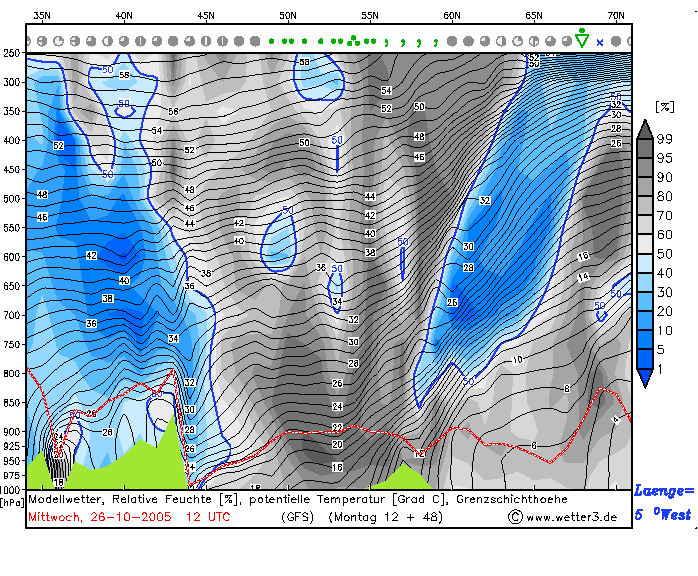Click the contour label 20

(x=337, y=444)
